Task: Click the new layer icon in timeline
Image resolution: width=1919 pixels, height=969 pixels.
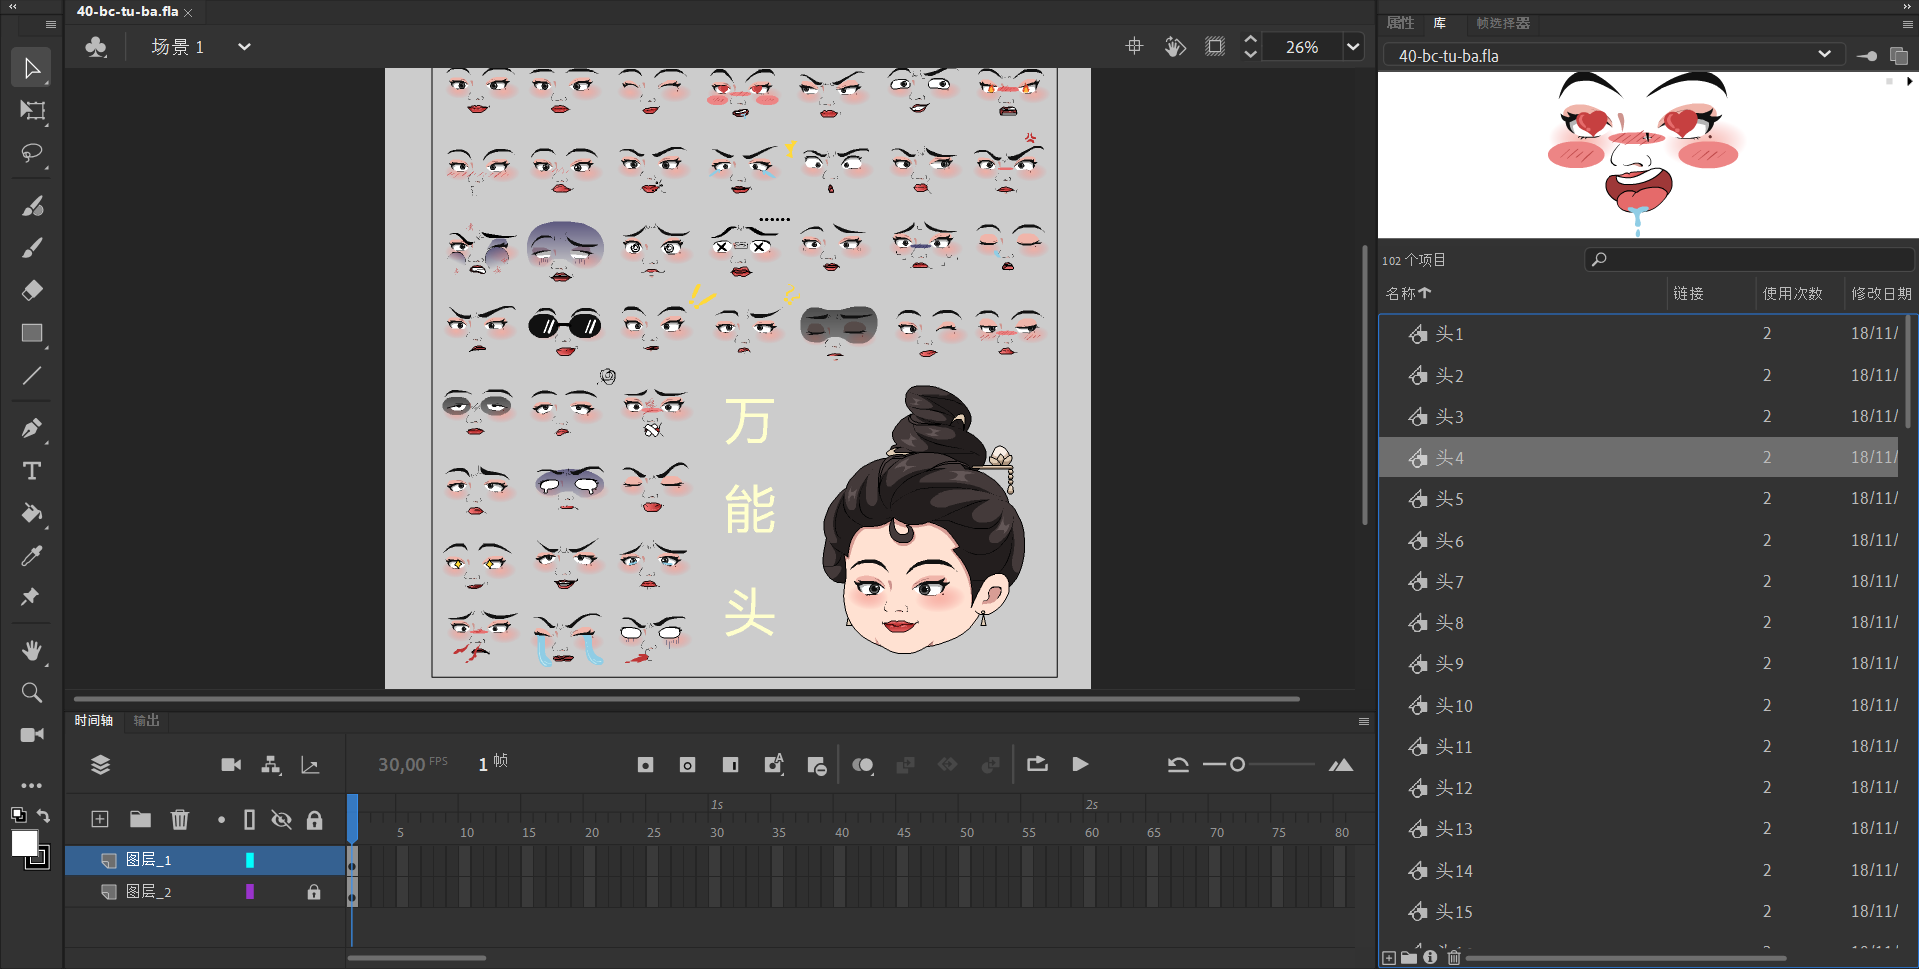Action: click(x=100, y=820)
